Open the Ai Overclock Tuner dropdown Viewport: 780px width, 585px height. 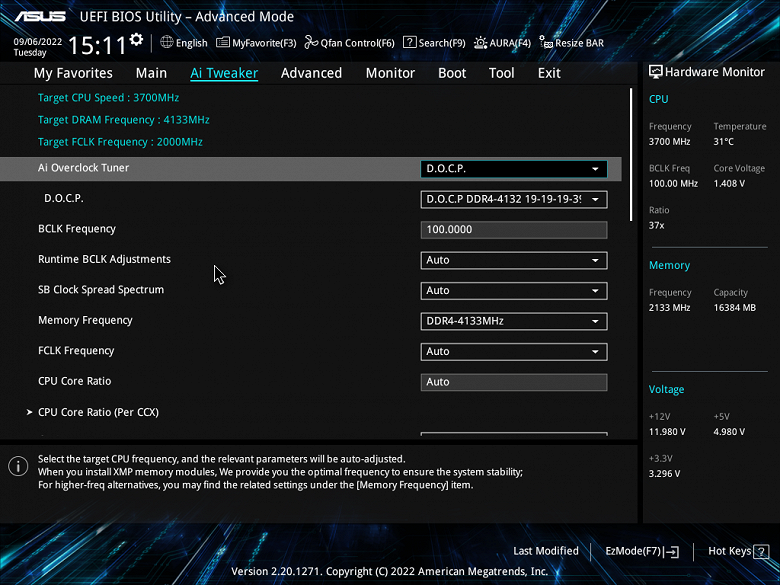click(x=514, y=169)
